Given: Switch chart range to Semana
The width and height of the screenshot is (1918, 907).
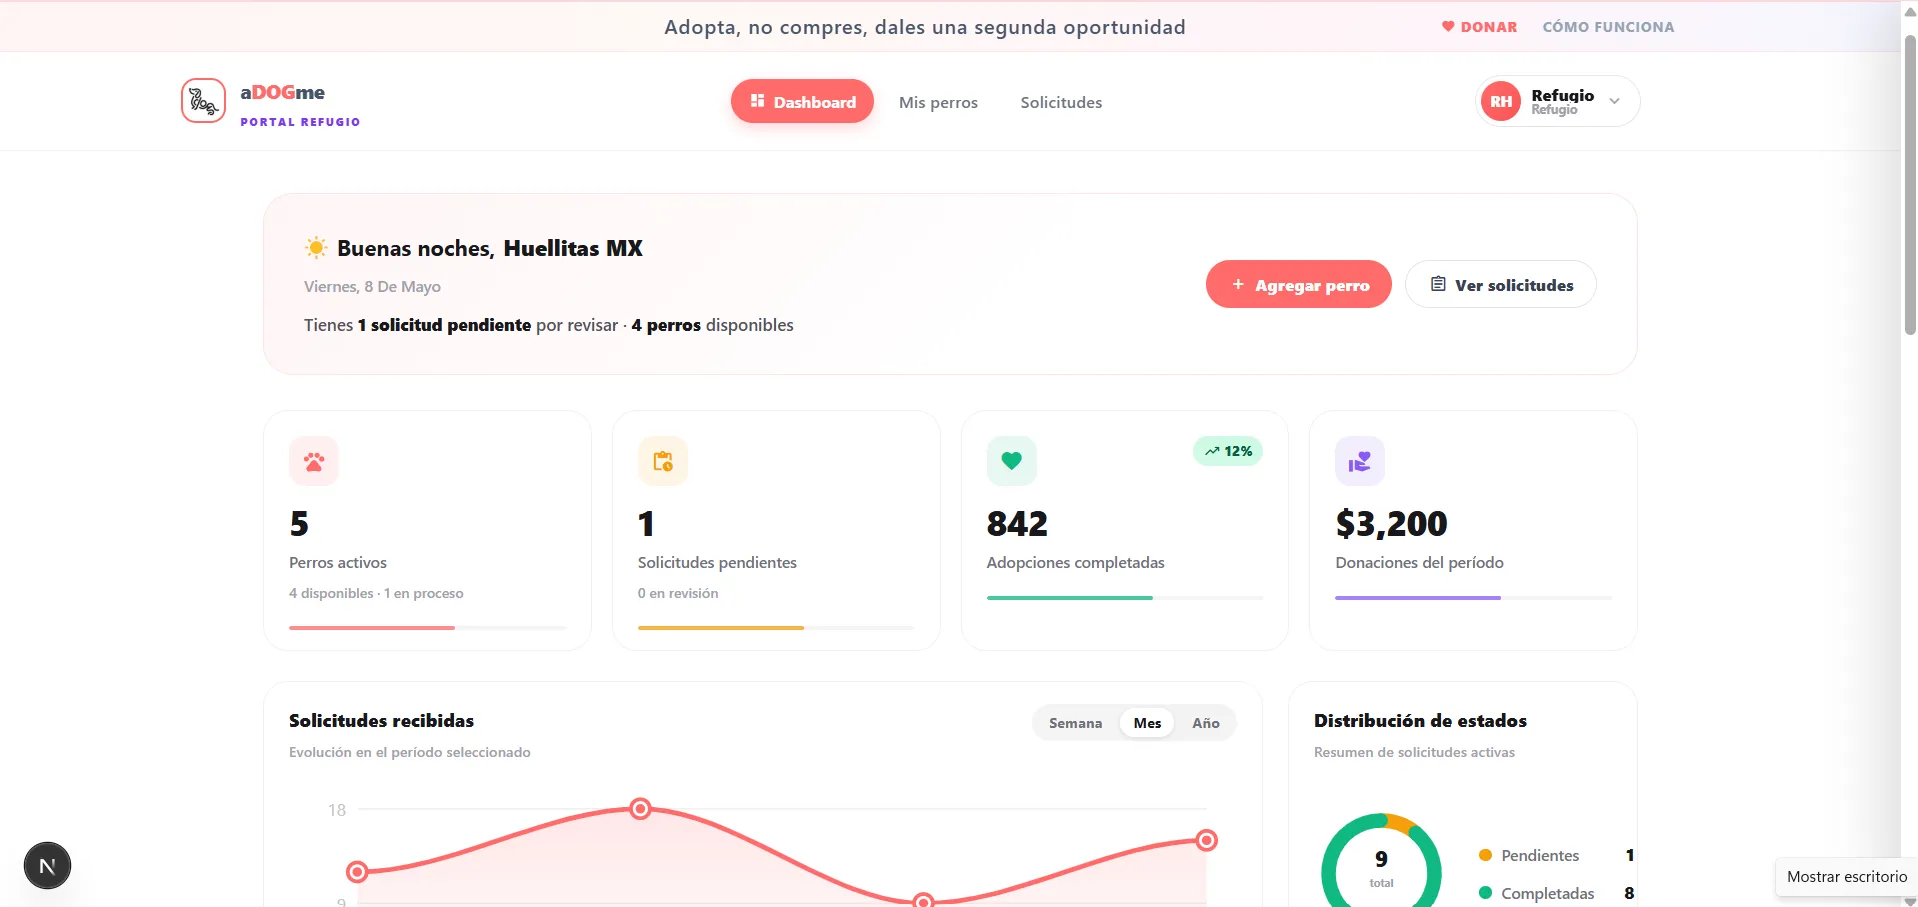Looking at the screenshot, I should [x=1075, y=723].
